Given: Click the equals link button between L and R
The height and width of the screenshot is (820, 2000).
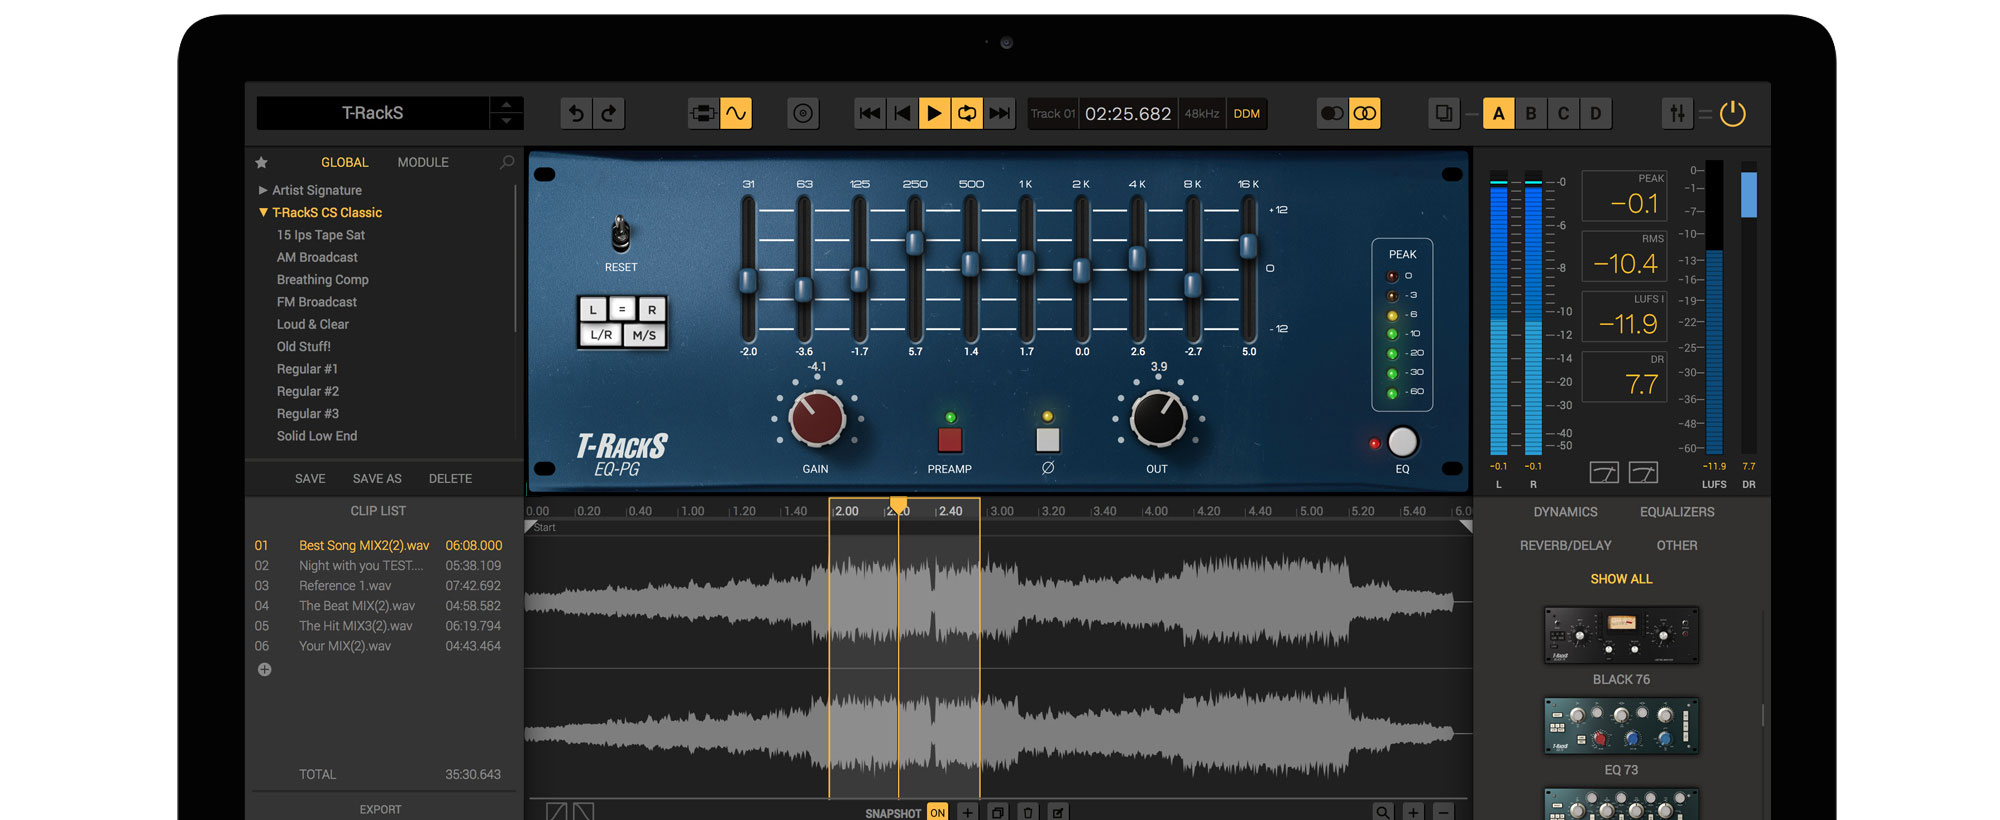Looking at the screenshot, I should coord(622,310).
